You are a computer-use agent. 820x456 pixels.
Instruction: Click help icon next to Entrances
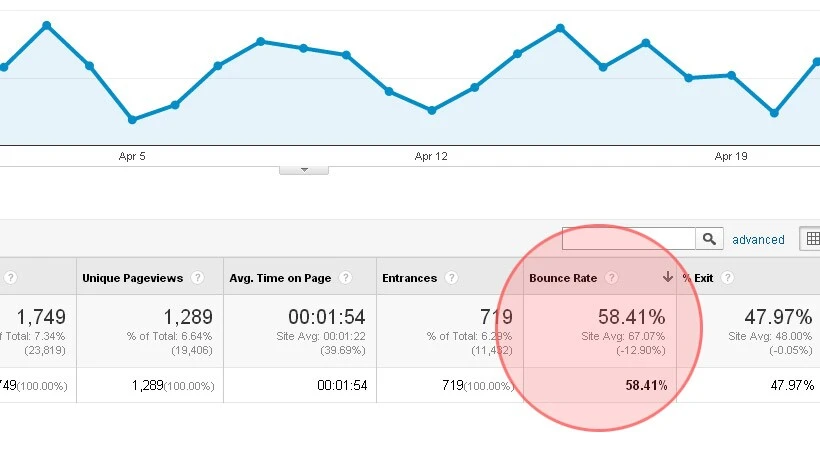[x=451, y=278]
